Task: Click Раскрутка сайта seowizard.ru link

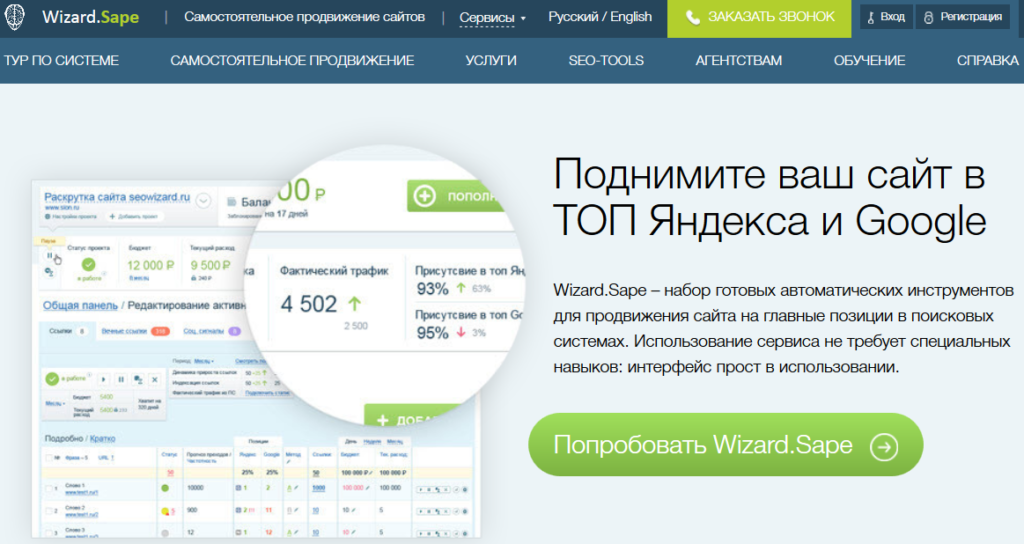Action: 117,197
